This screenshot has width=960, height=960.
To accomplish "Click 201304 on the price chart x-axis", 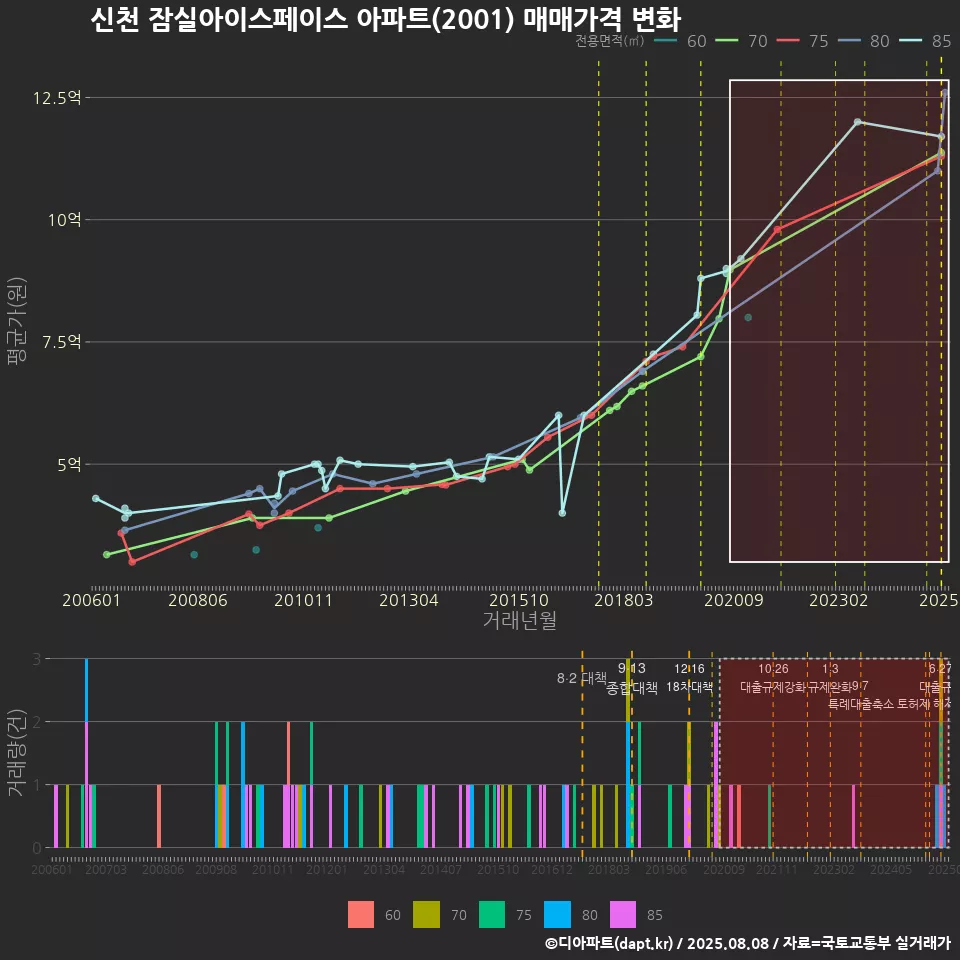I will [408, 600].
